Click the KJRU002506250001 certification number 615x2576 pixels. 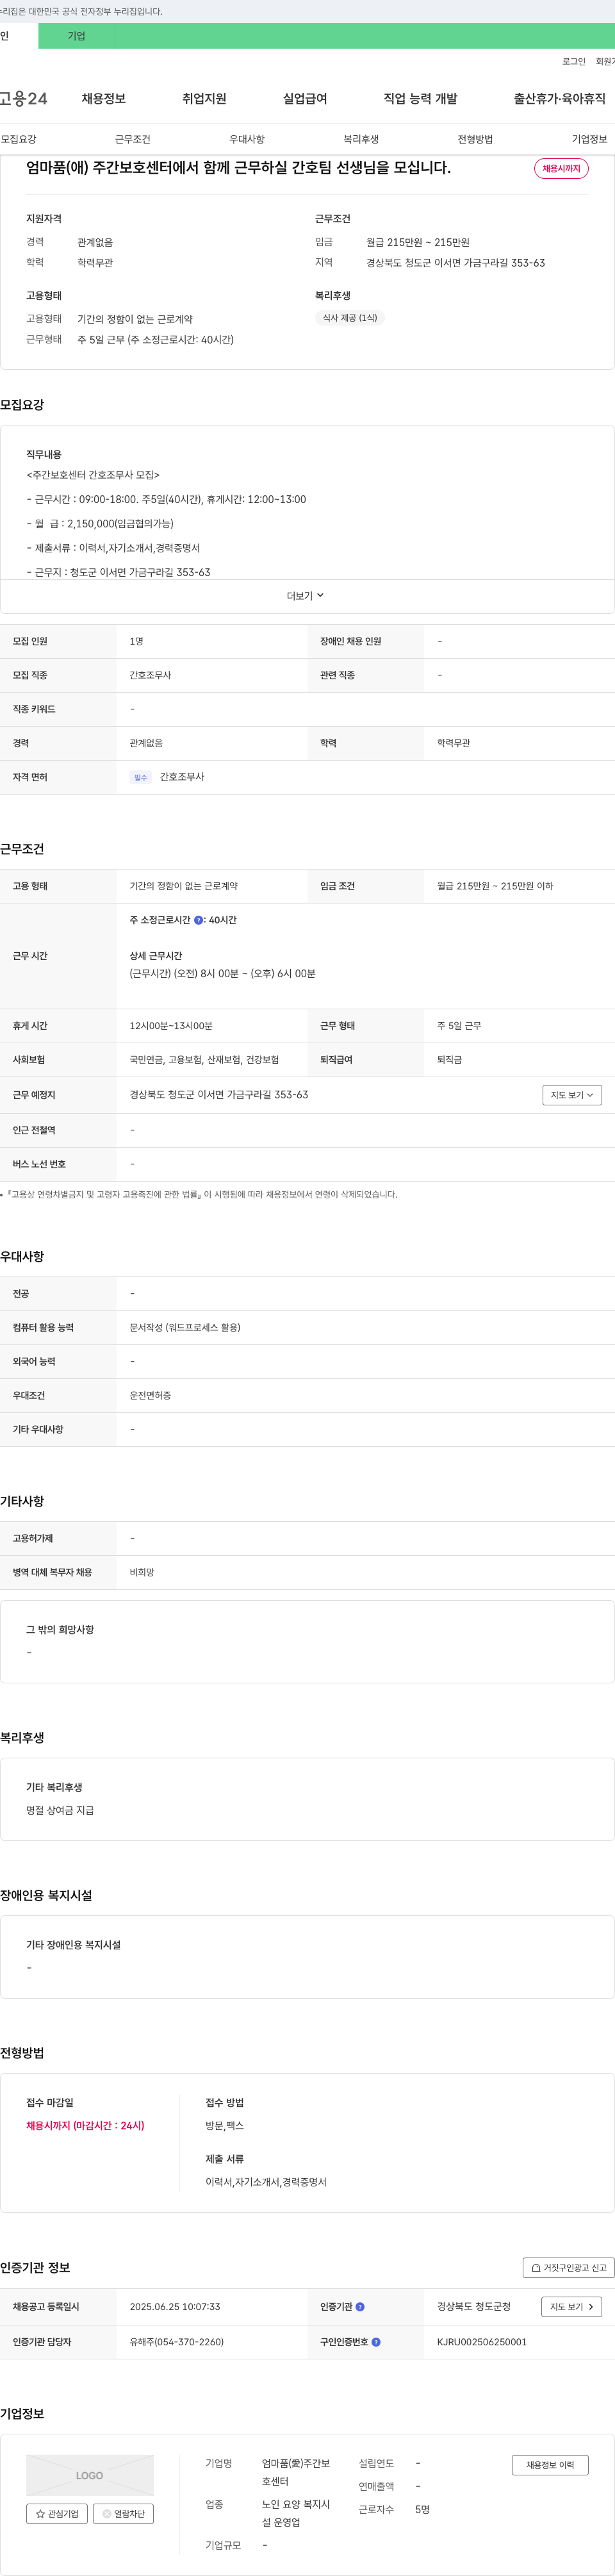(x=482, y=2342)
